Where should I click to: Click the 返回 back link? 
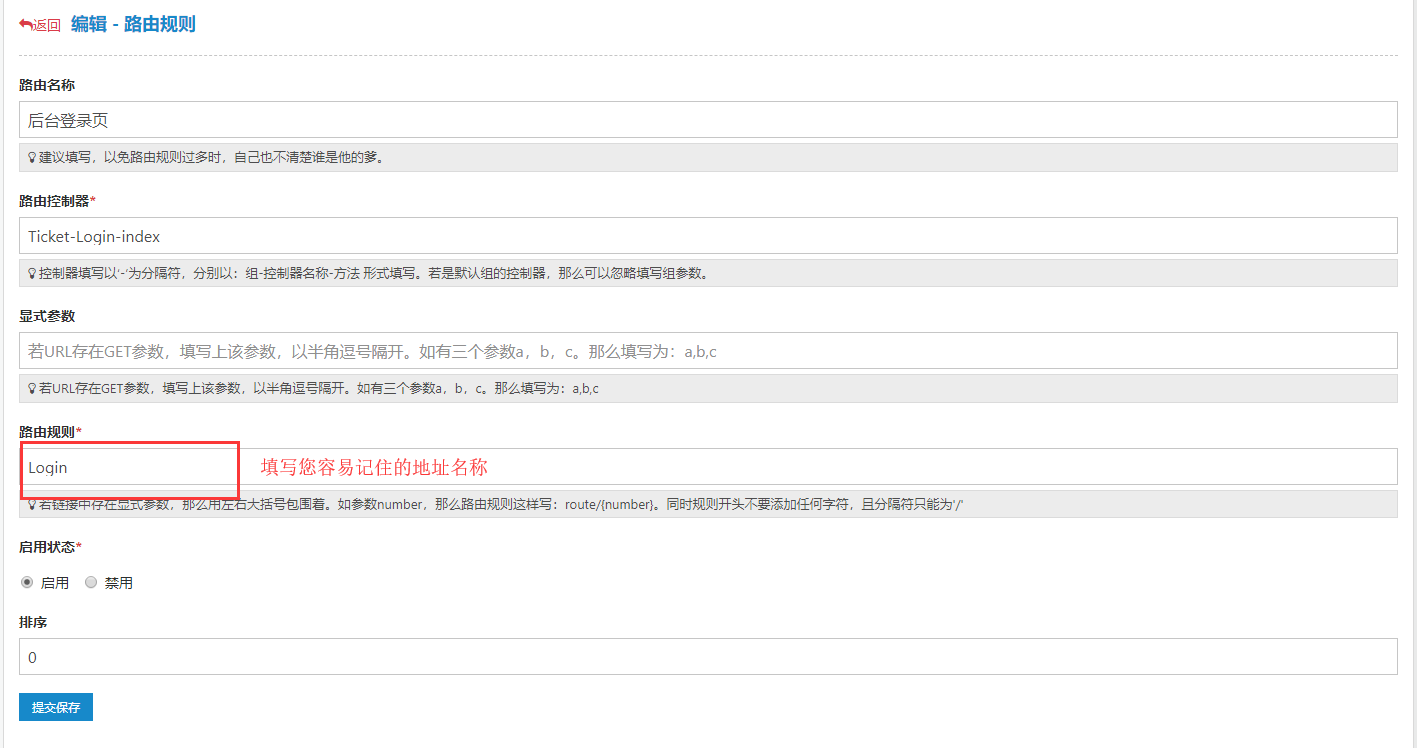(40, 25)
